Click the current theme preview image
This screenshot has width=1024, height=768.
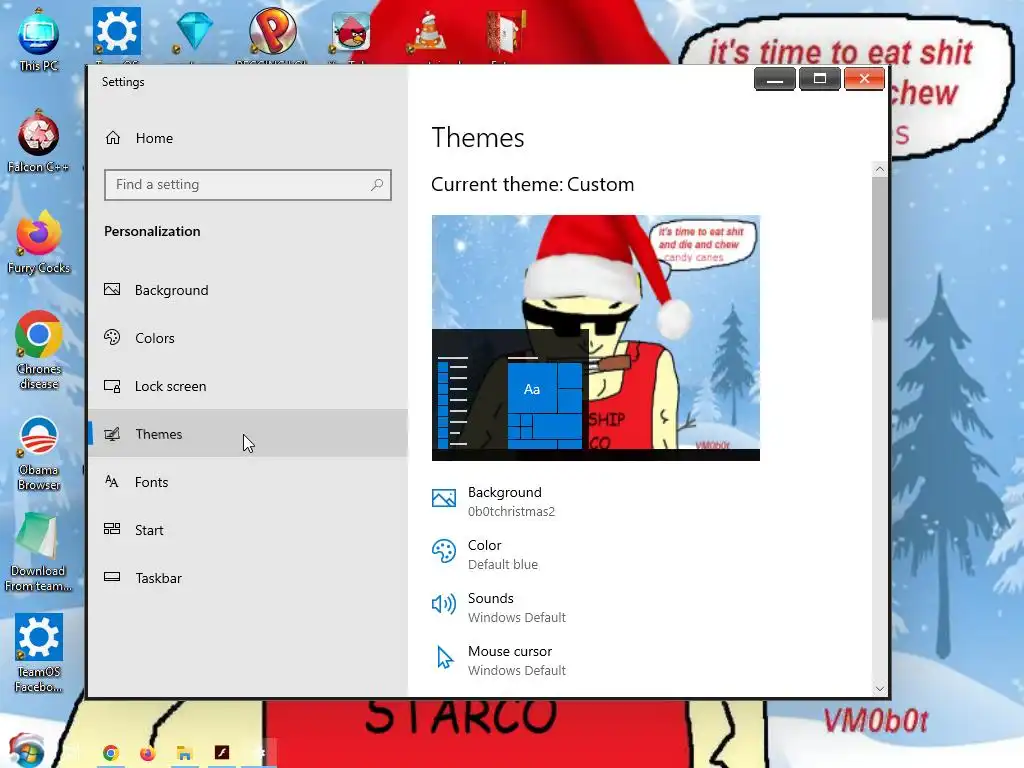click(596, 338)
